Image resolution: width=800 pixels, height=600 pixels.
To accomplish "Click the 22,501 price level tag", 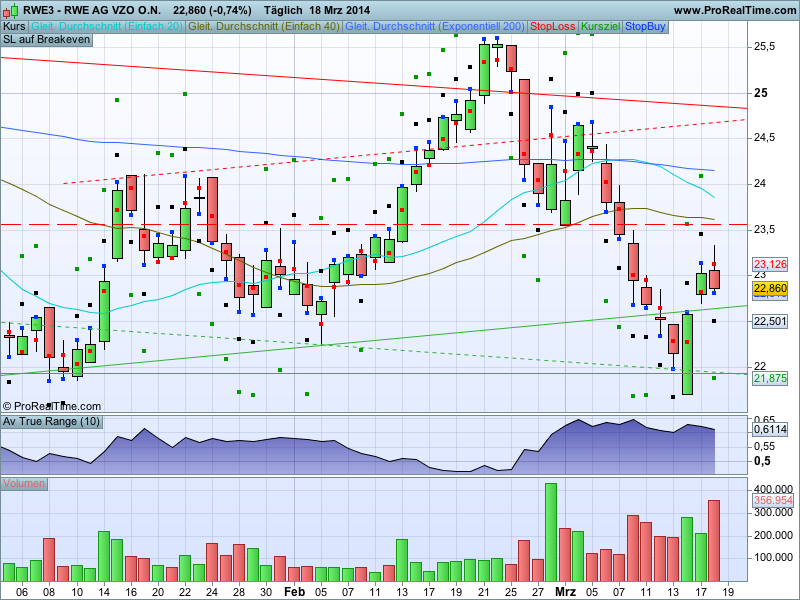I will point(770,321).
